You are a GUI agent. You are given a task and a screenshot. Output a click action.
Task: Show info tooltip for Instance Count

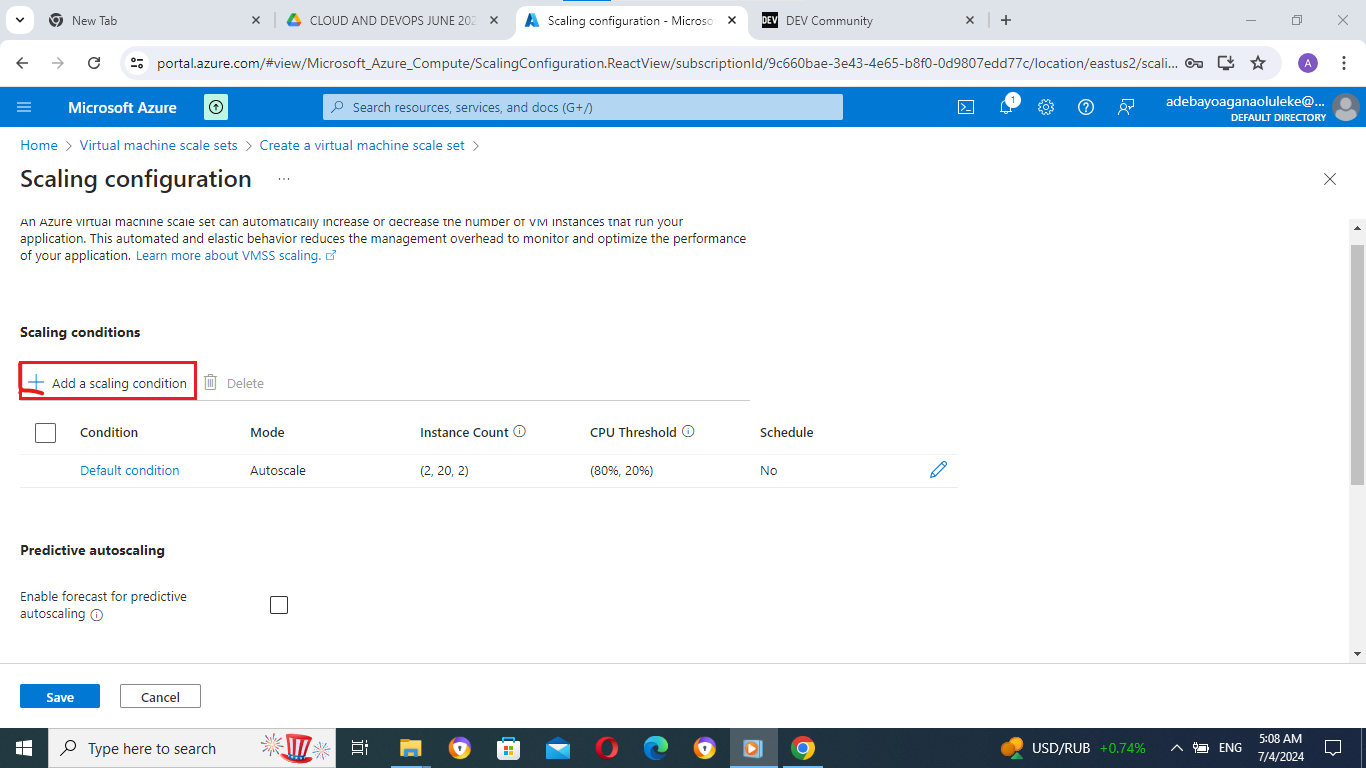pos(519,432)
